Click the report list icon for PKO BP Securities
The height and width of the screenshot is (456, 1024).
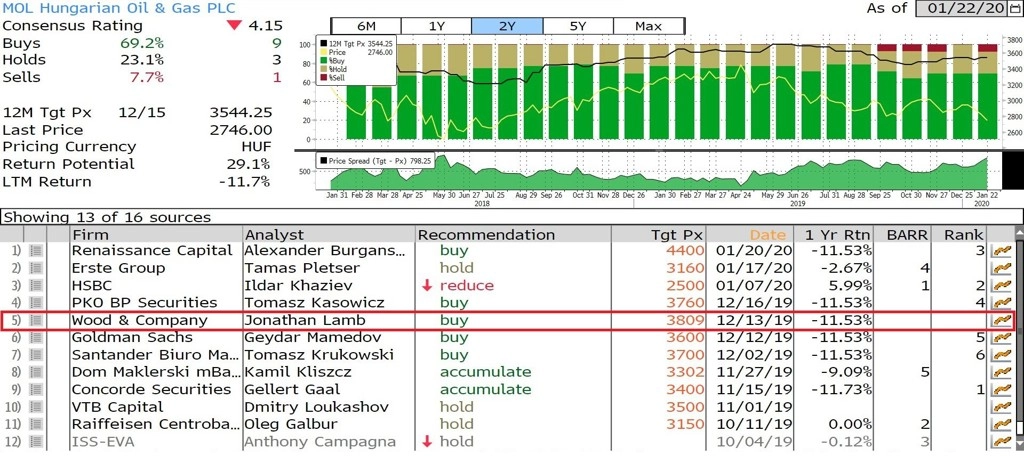[36, 303]
